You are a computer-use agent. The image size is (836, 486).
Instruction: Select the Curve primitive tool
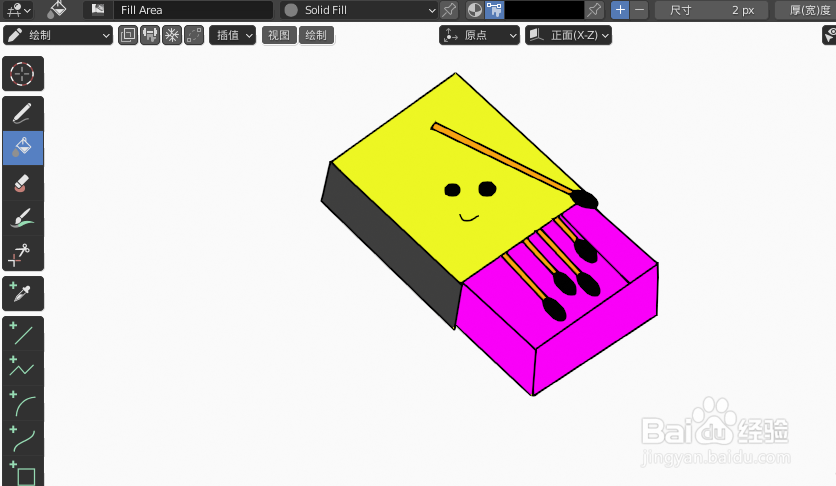click(x=22, y=438)
